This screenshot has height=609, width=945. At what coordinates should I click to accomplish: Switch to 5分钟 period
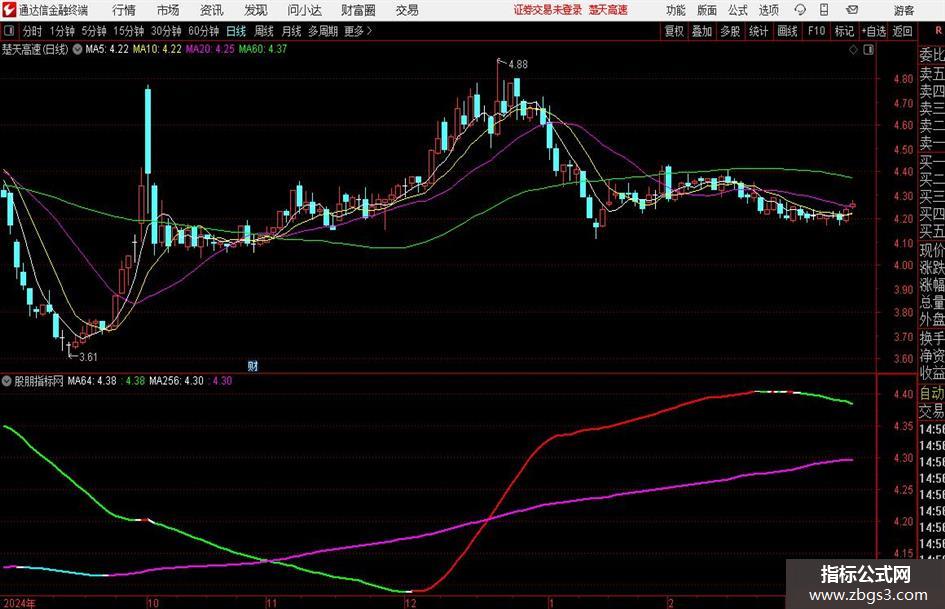[94, 31]
